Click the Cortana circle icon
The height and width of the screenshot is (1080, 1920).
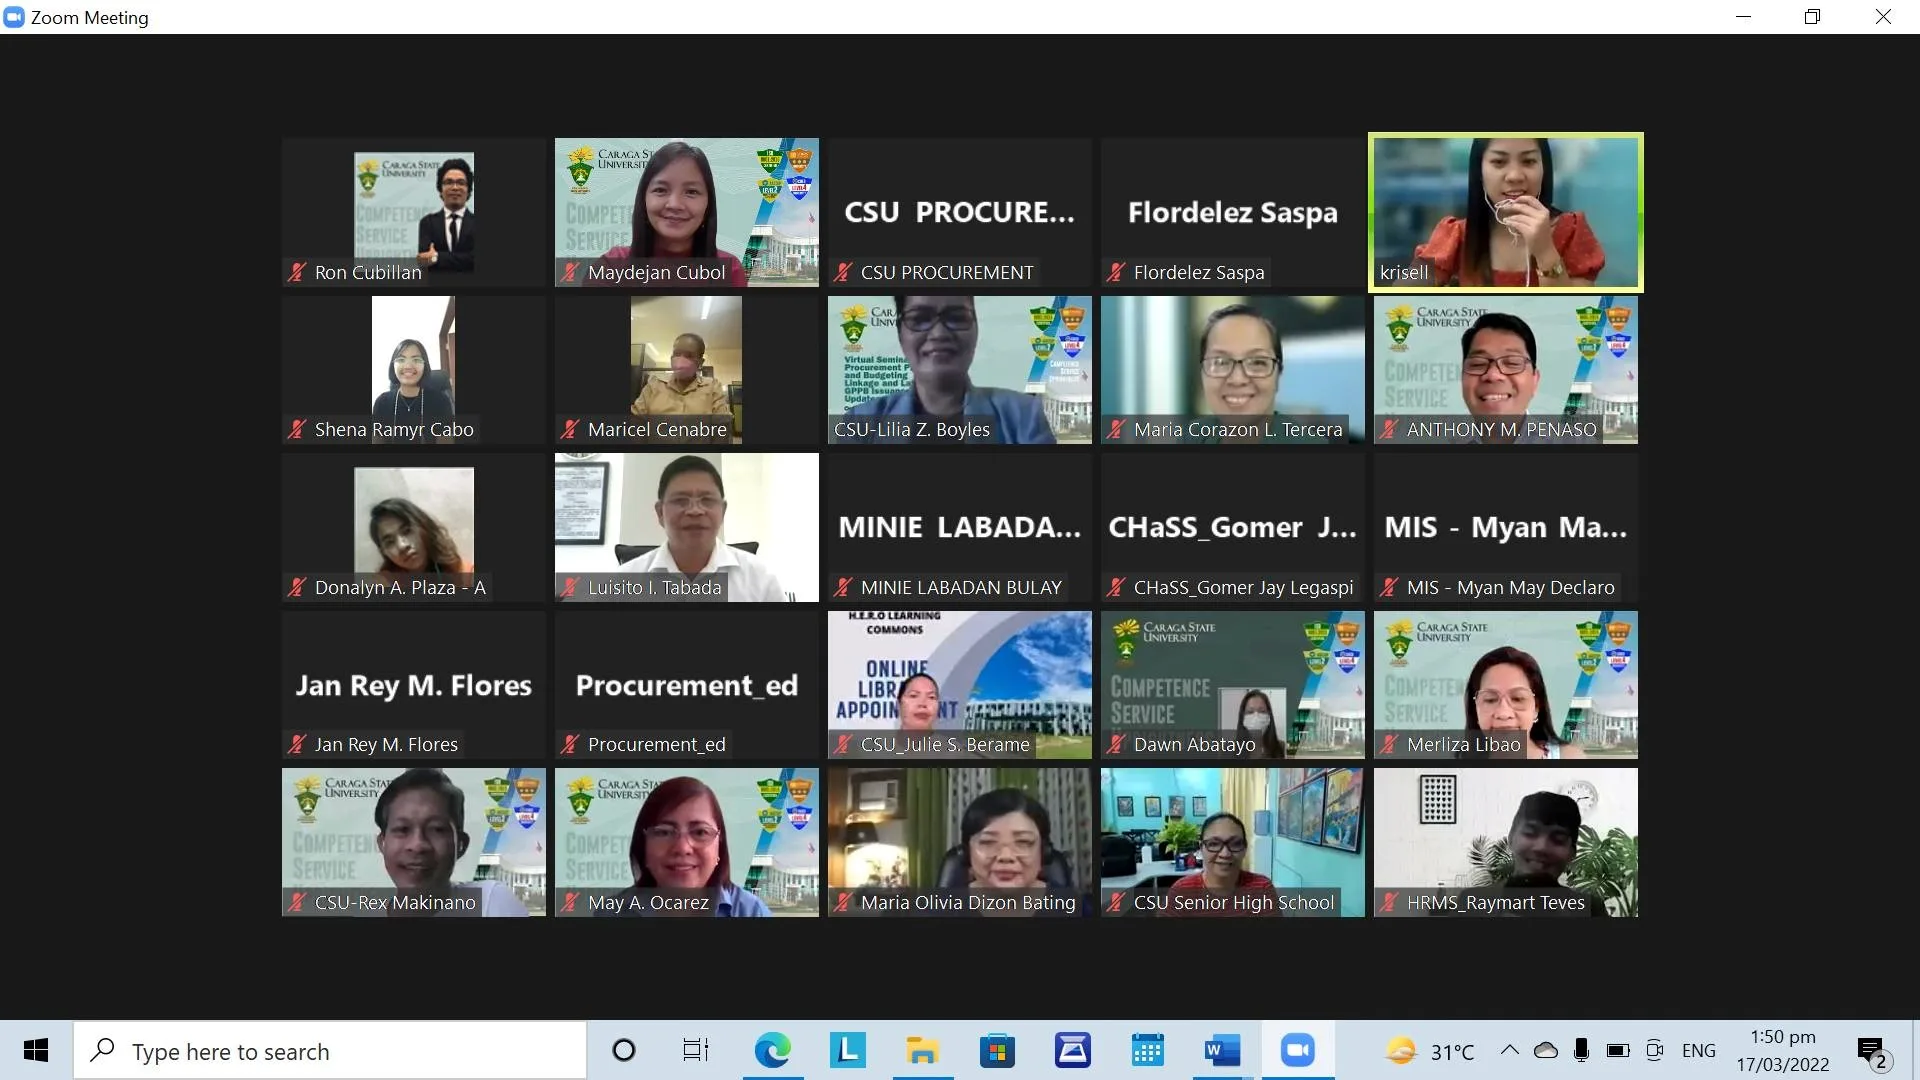click(623, 1051)
